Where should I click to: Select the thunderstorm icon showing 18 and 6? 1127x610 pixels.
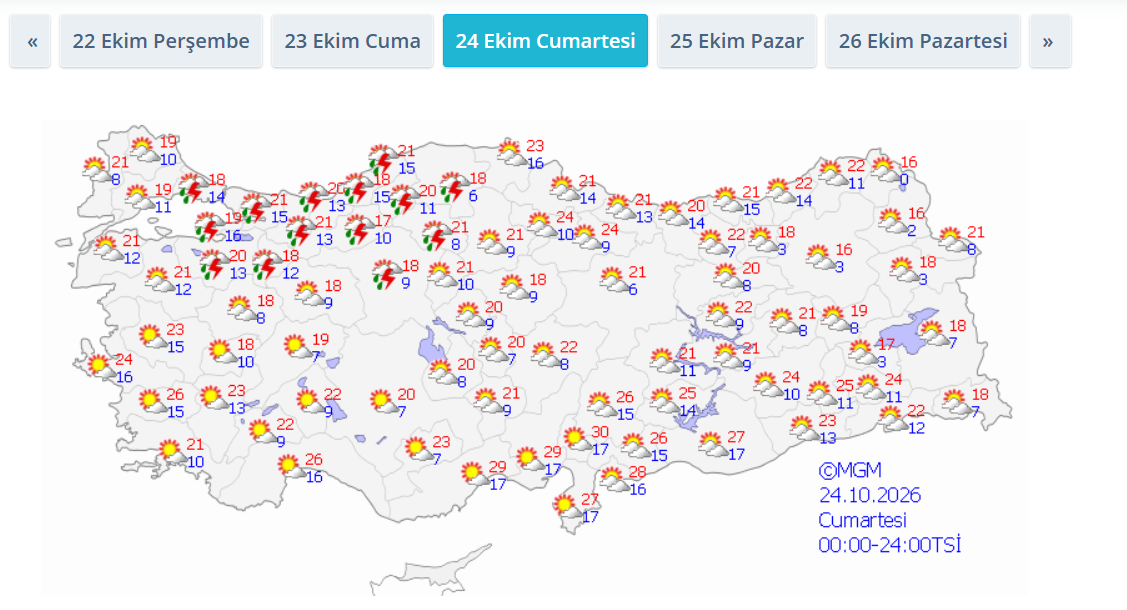(454, 186)
